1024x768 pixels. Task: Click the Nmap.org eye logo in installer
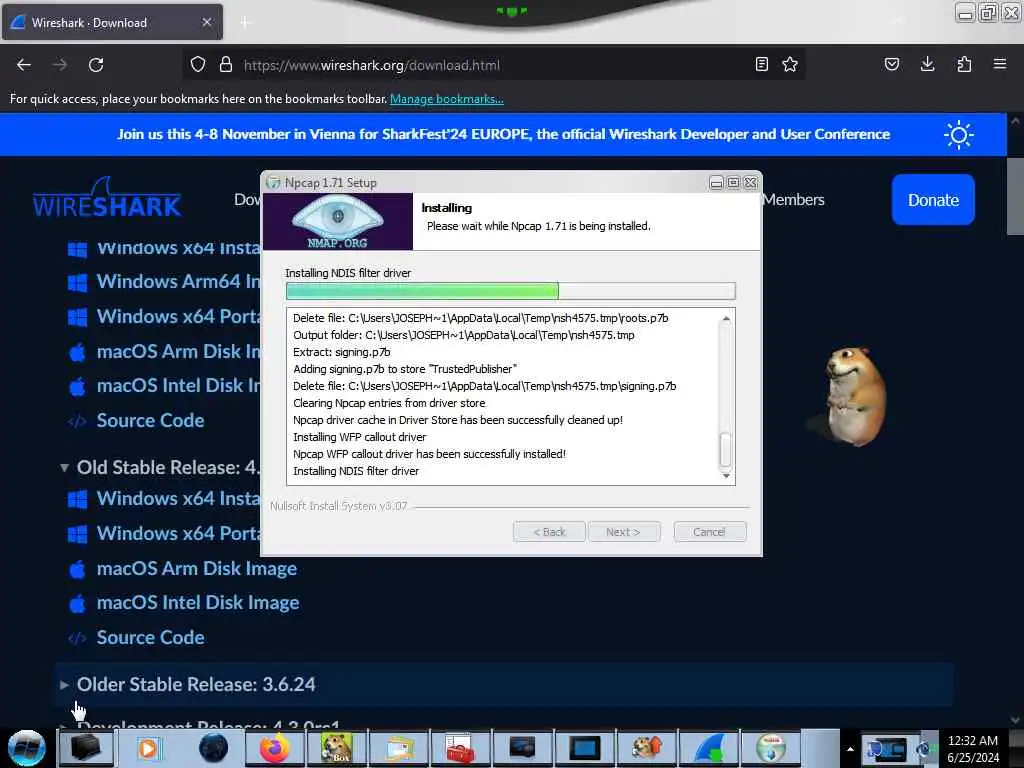[x=338, y=221]
